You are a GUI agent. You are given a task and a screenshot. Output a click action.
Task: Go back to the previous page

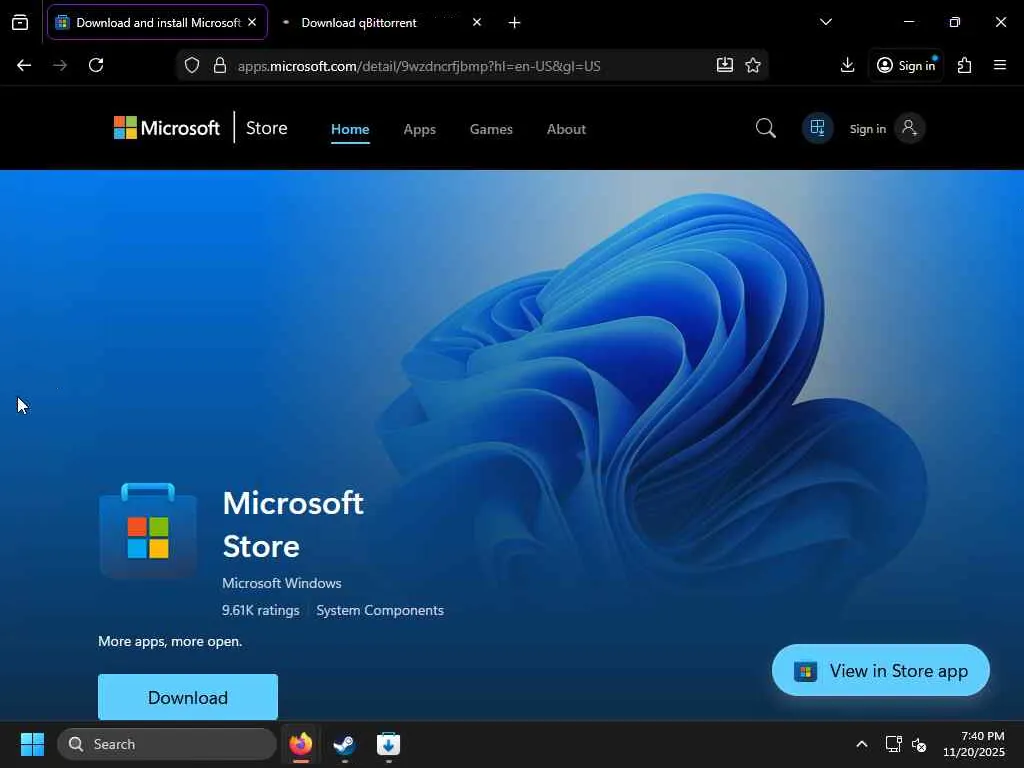click(24, 65)
